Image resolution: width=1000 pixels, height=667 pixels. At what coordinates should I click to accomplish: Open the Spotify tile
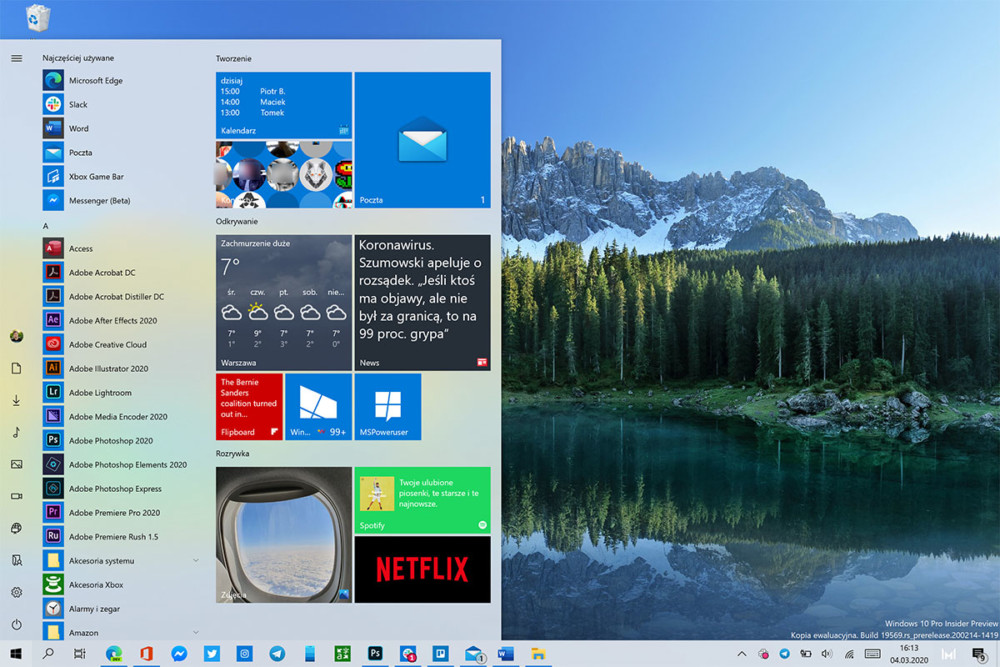pos(423,500)
